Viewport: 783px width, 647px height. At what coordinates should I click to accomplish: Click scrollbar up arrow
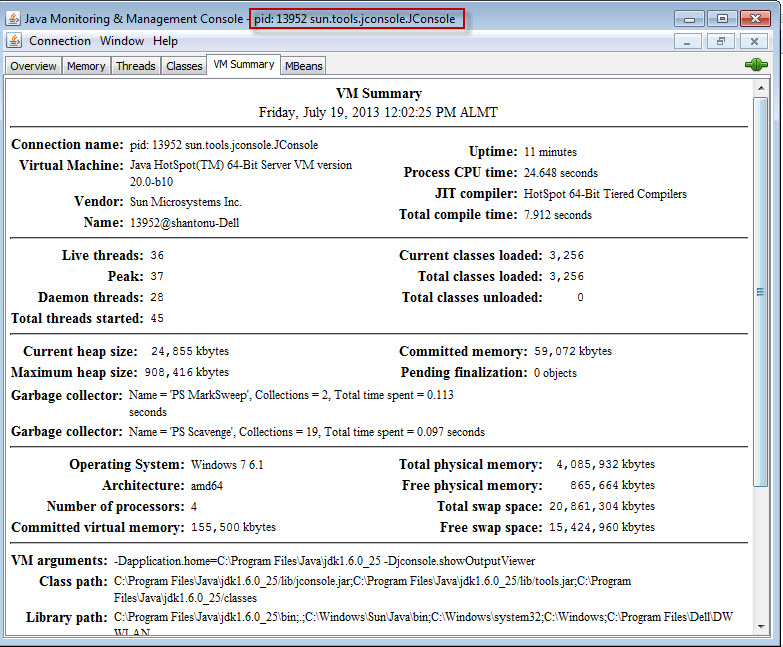[x=761, y=88]
